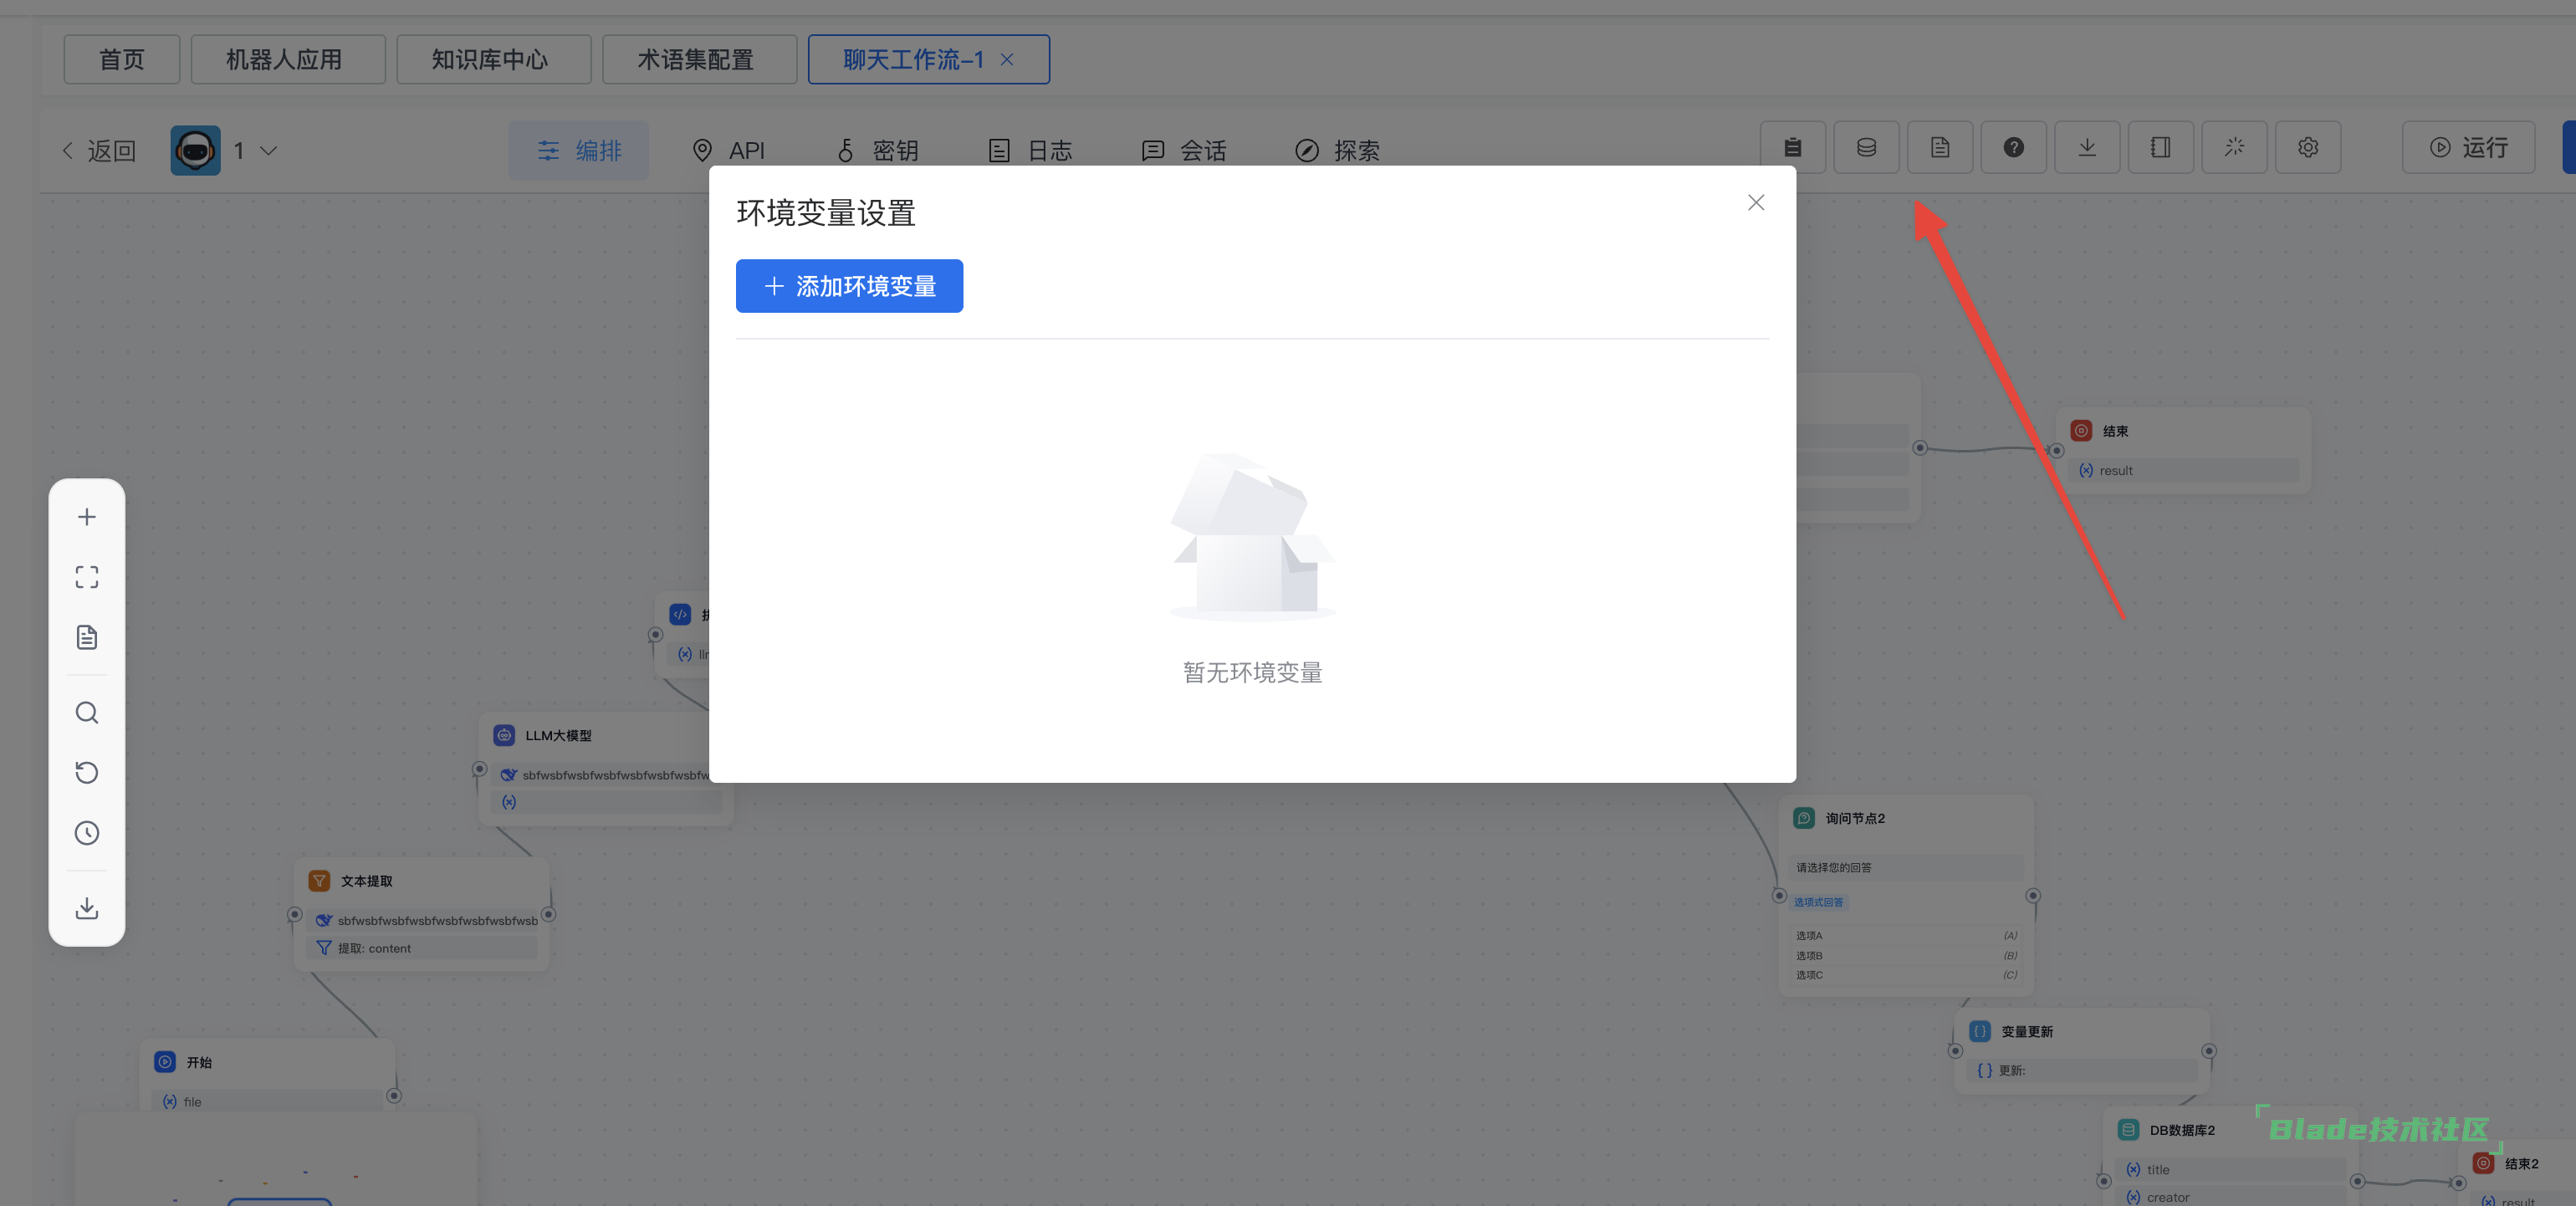Go back with 返回
2576x1206 pixels.
pyautogui.click(x=98, y=150)
